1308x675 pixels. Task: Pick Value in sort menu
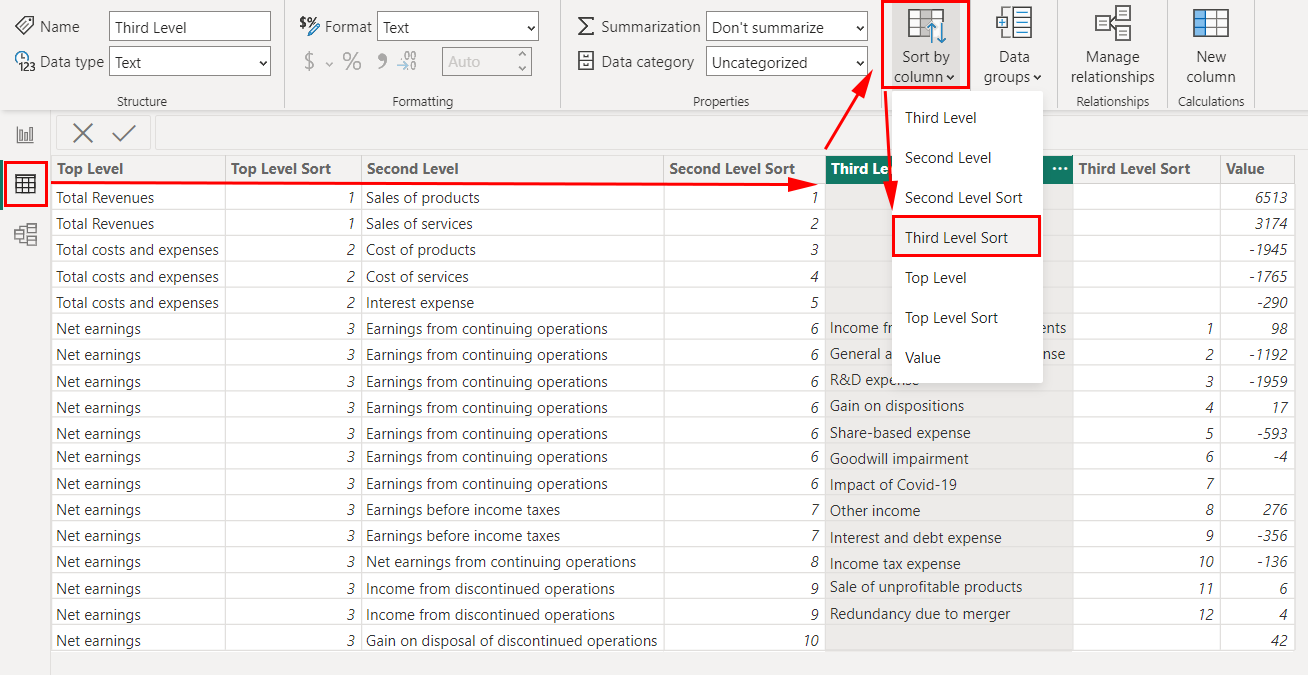[923, 358]
